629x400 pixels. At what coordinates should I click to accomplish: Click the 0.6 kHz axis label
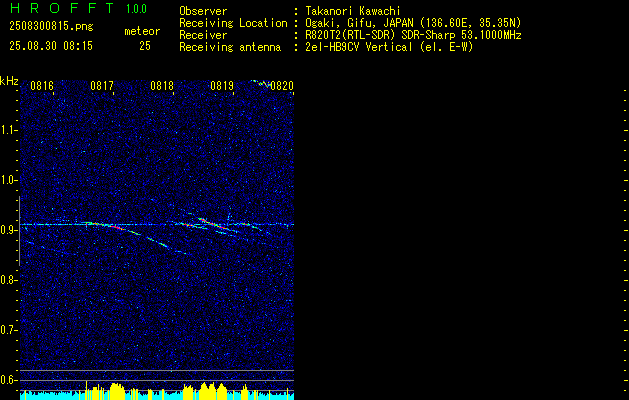(9, 380)
